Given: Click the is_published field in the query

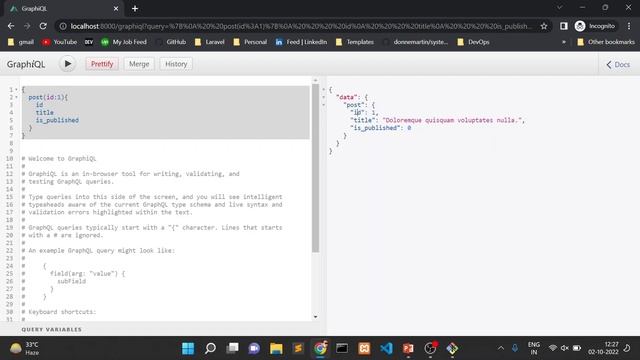Looking at the screenshot, I should click(57, 120).
